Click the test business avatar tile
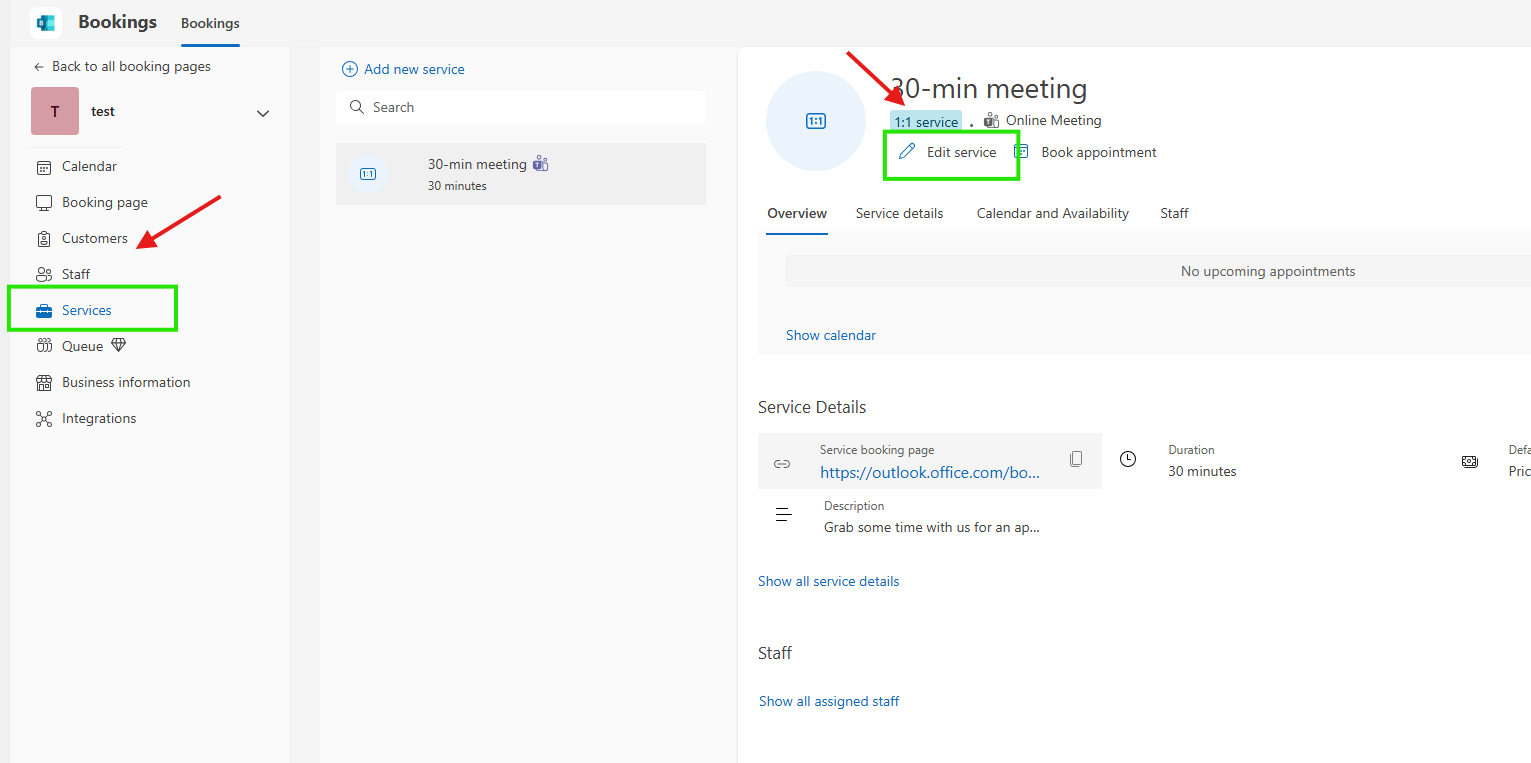 click(55, 111)
